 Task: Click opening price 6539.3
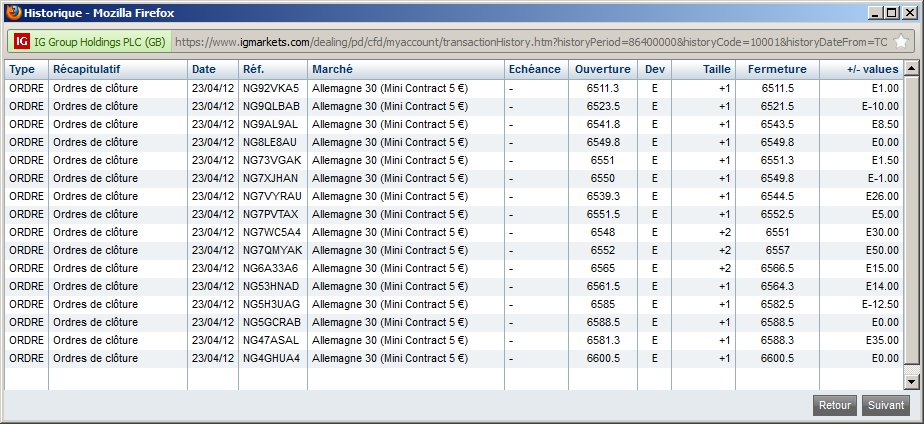(603, 196)
